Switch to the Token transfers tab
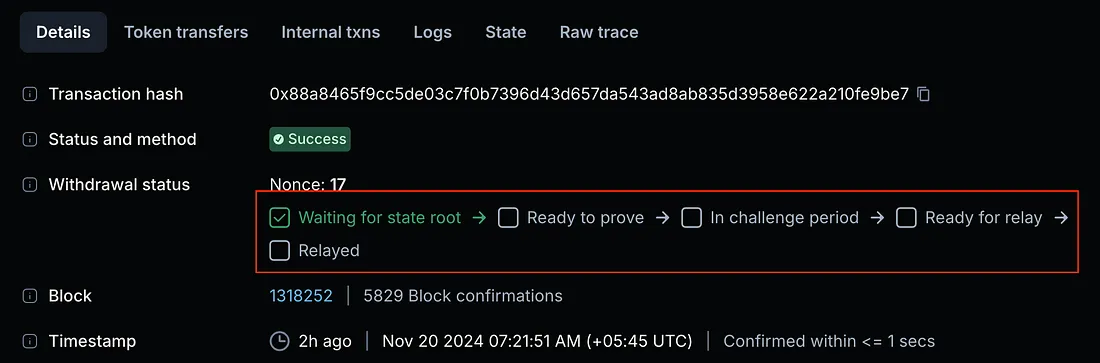The width and height of the screenshot is (1100, 363). [x=186, y=32]
